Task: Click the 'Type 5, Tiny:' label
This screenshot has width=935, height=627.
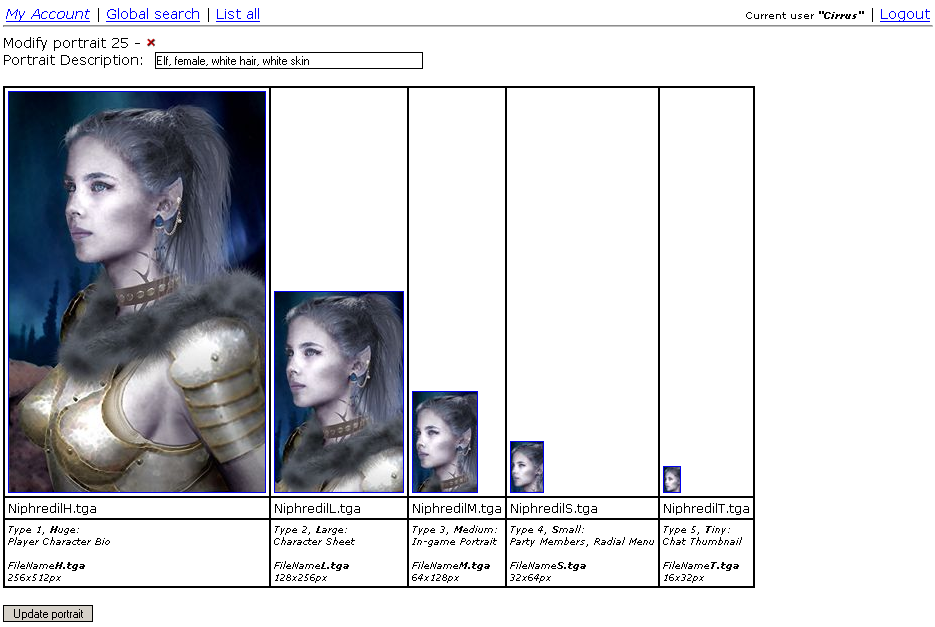Action: 696,530
